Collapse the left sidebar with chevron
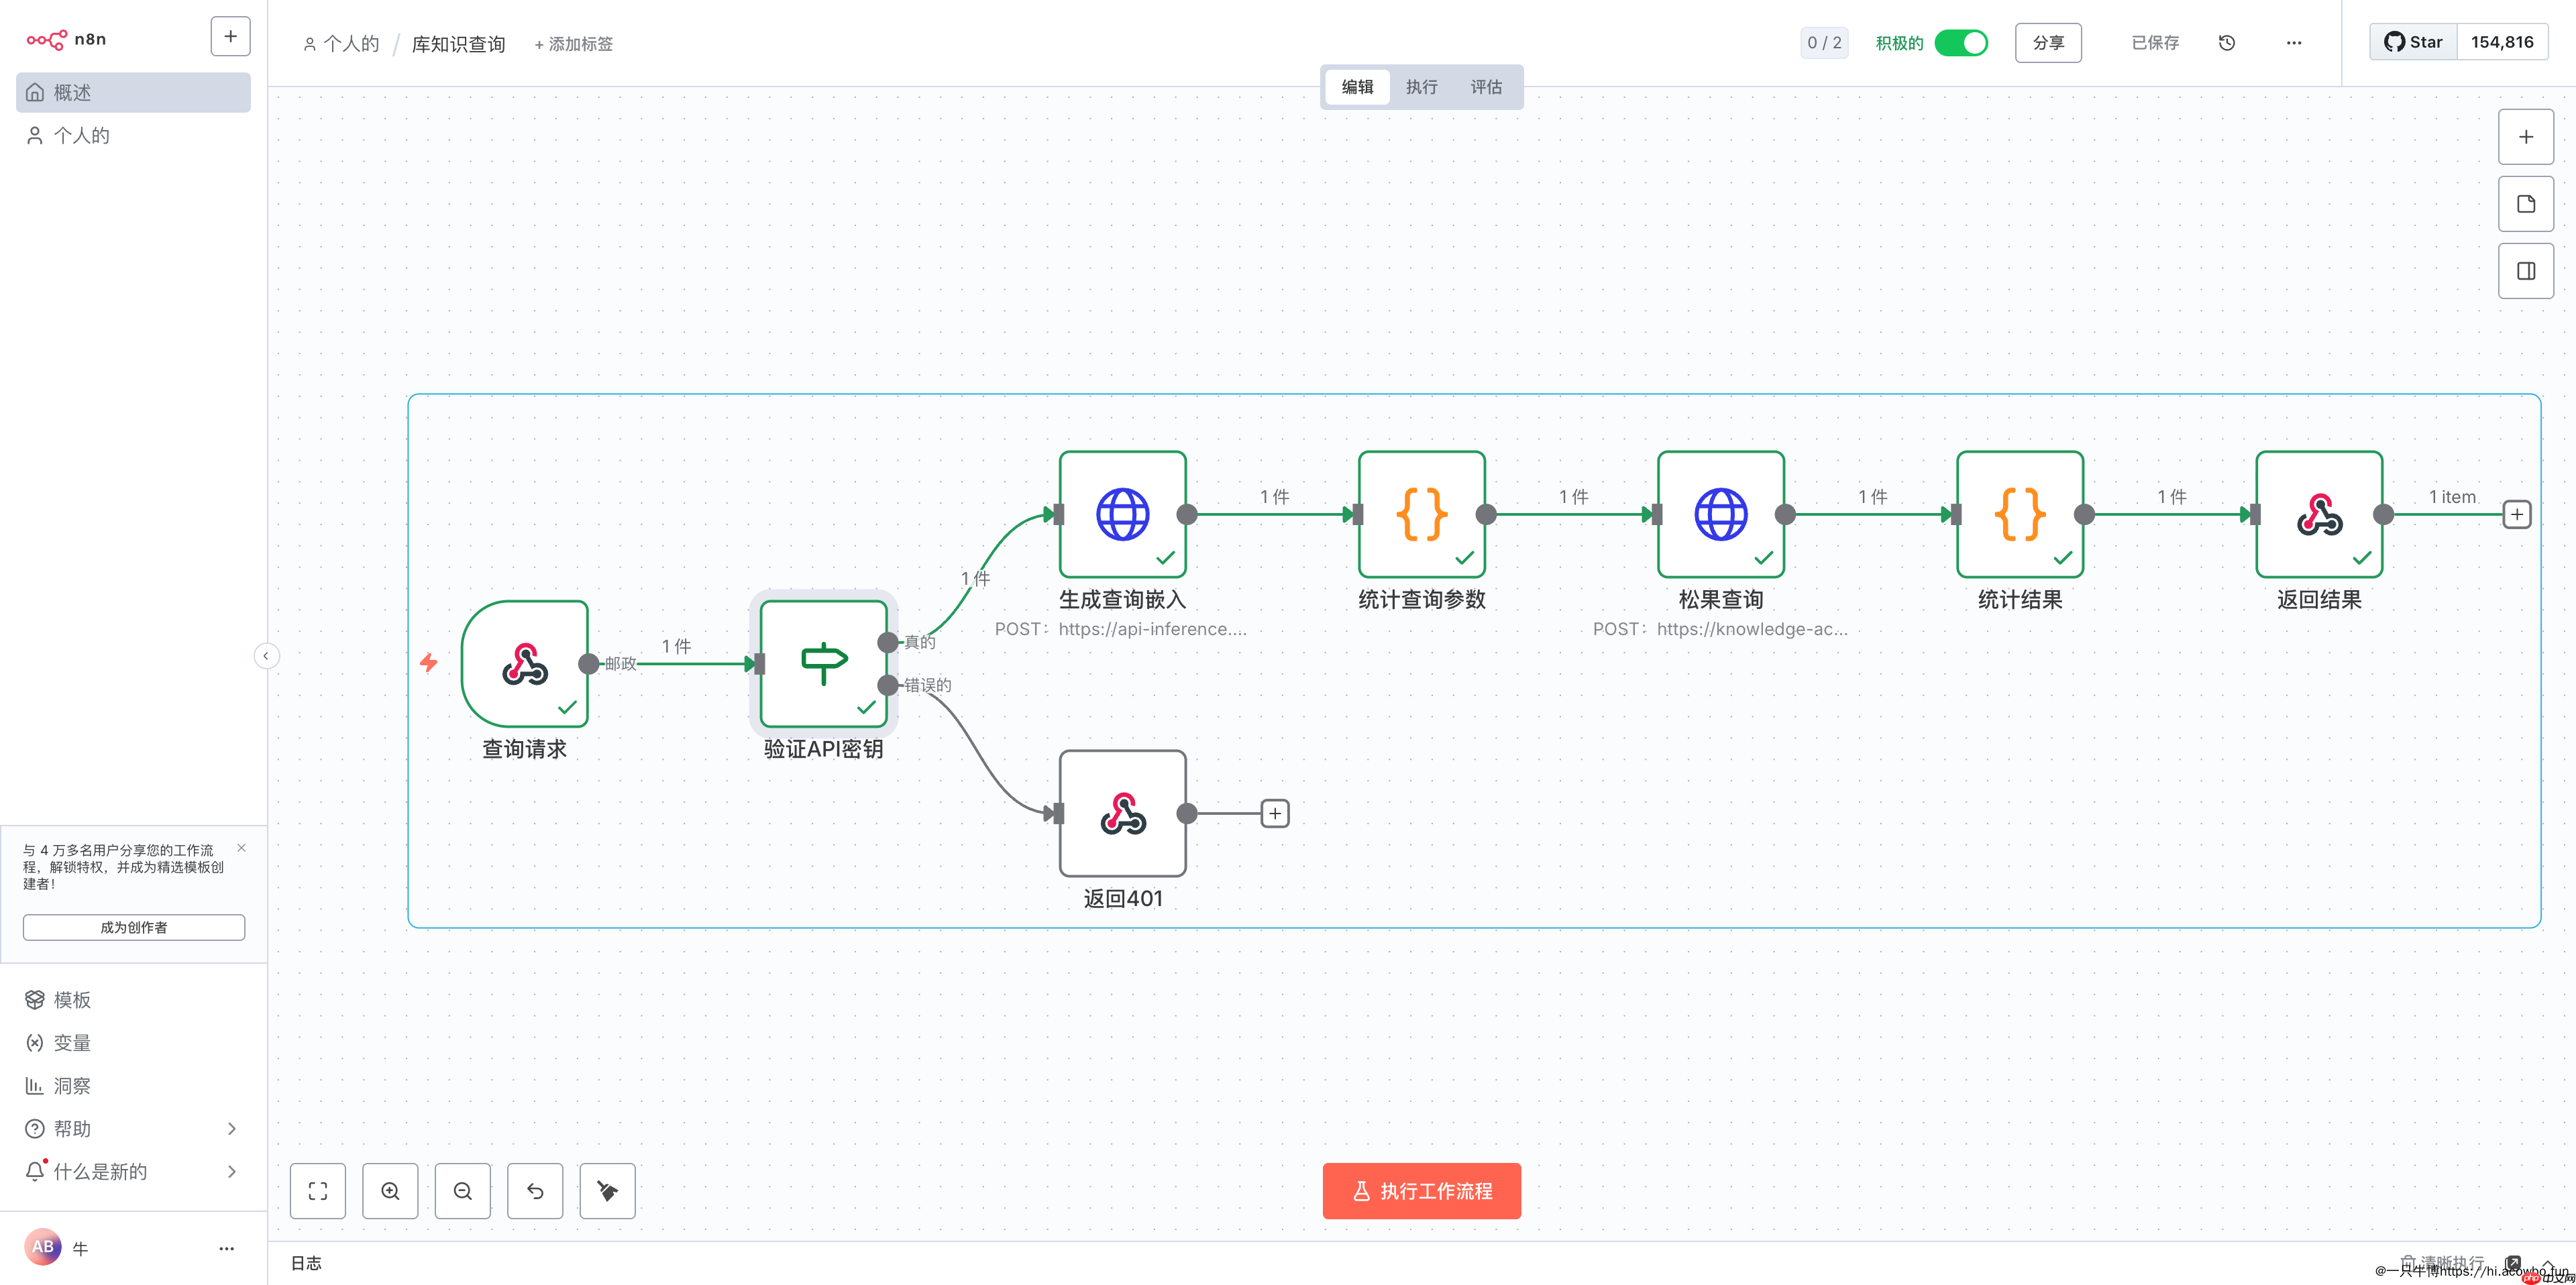Viewport: 2576px width, 1285px height. [x=266, y=656]
